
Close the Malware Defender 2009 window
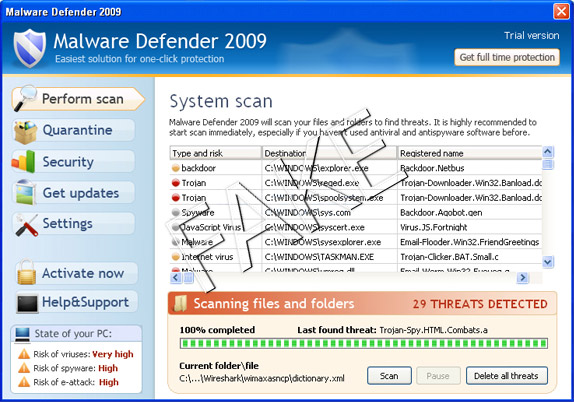coord(561,11)
